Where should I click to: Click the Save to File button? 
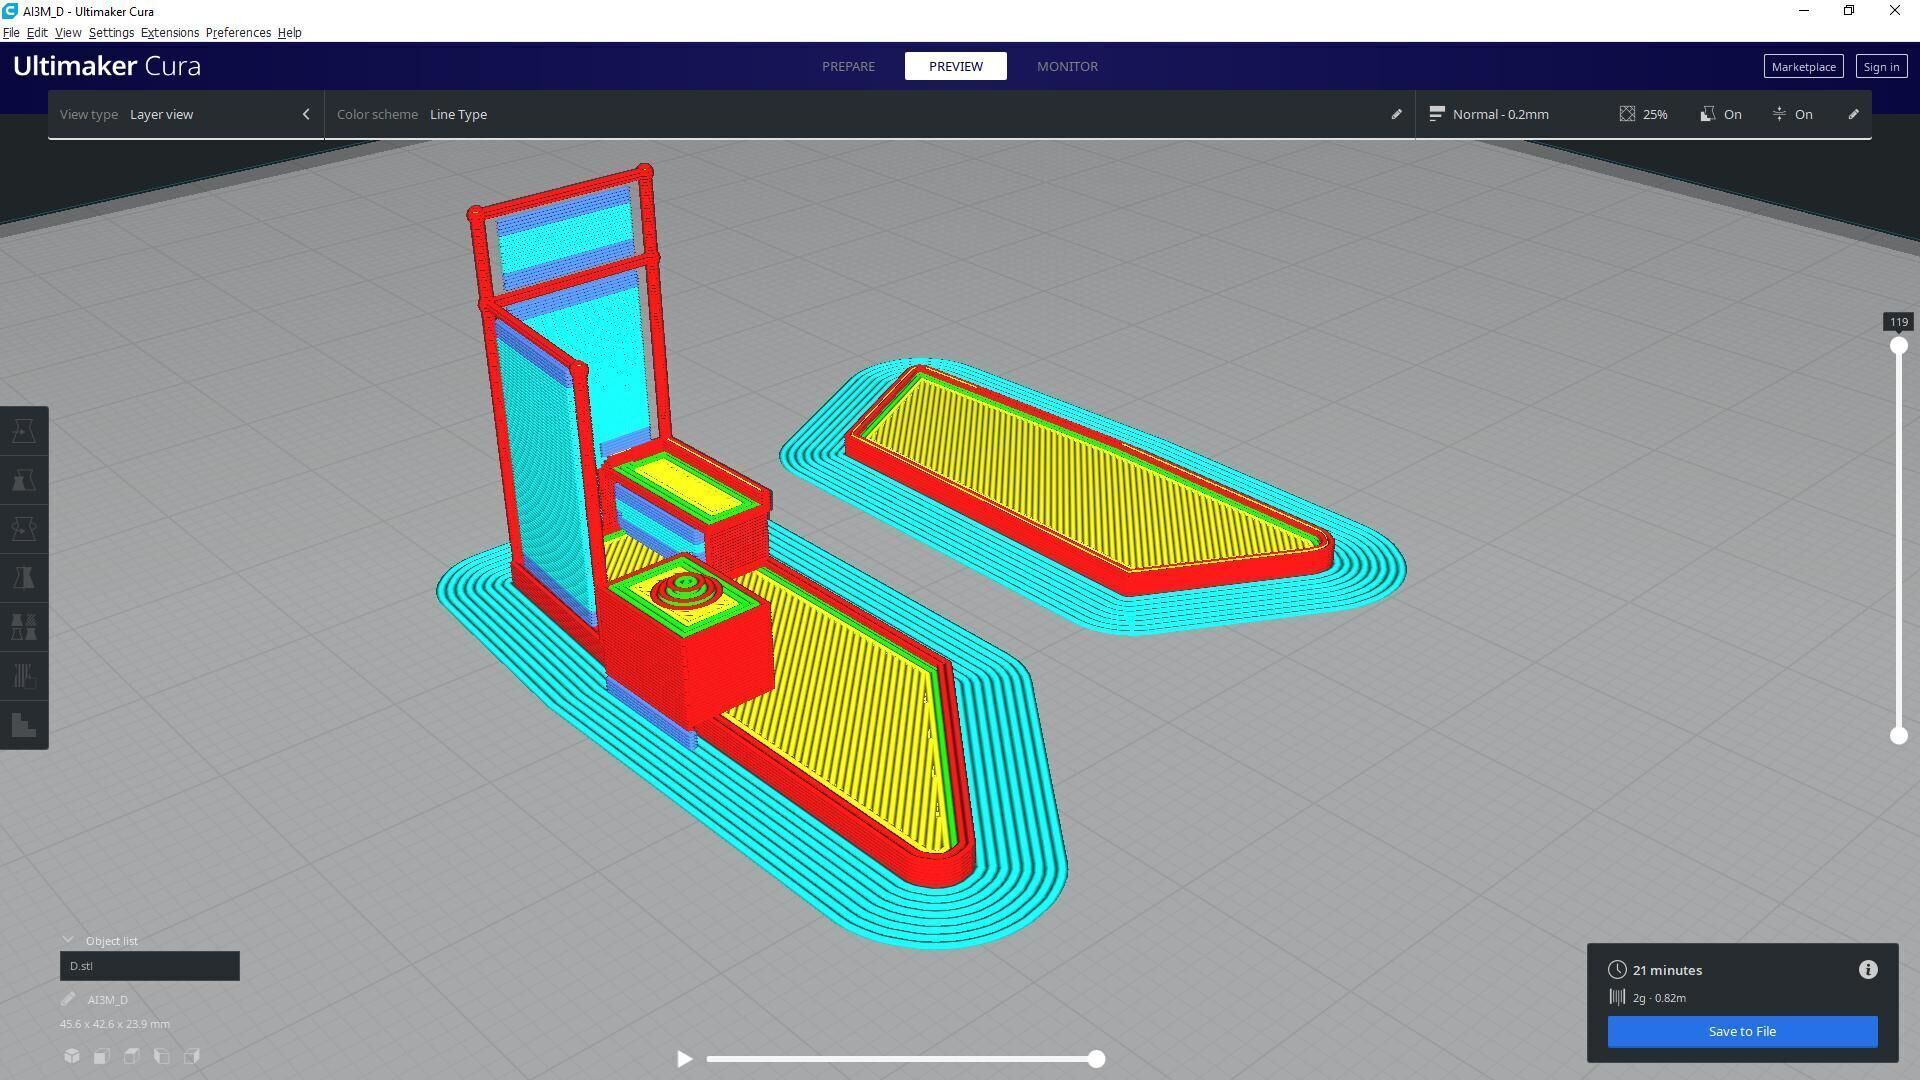click(1741, 1031)
